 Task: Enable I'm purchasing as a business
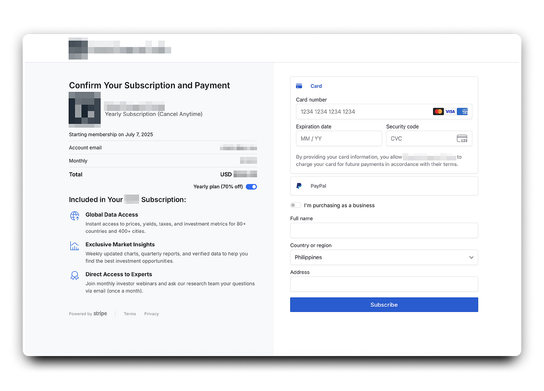[296, 205]
